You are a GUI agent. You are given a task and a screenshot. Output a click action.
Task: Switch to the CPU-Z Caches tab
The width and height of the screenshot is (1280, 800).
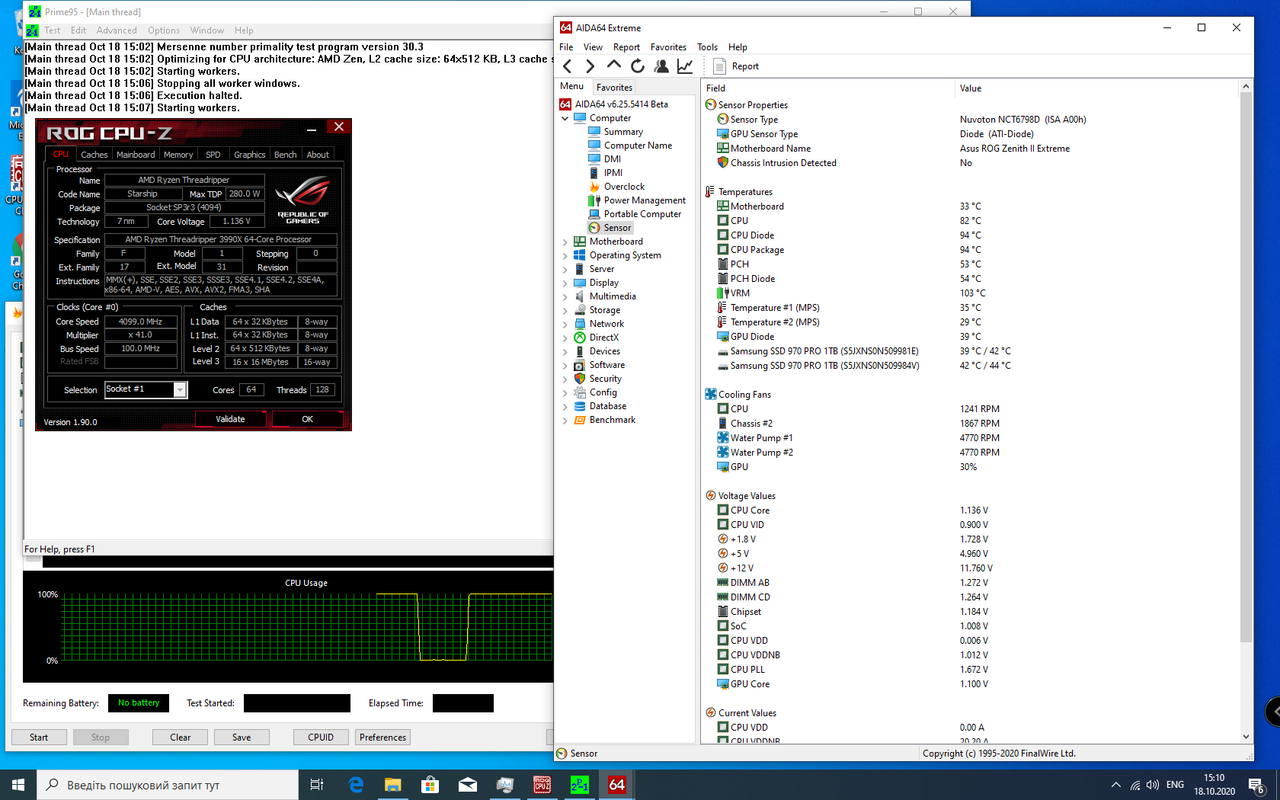pos(94,155)
